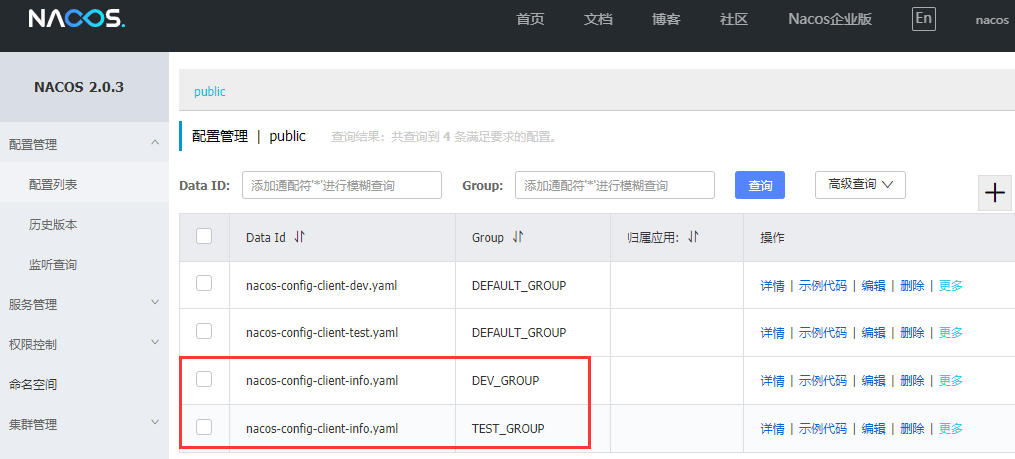Open Nacos企业版 in top navigation
This screenshot has height=459, width=1015.
tap(830, 19)
